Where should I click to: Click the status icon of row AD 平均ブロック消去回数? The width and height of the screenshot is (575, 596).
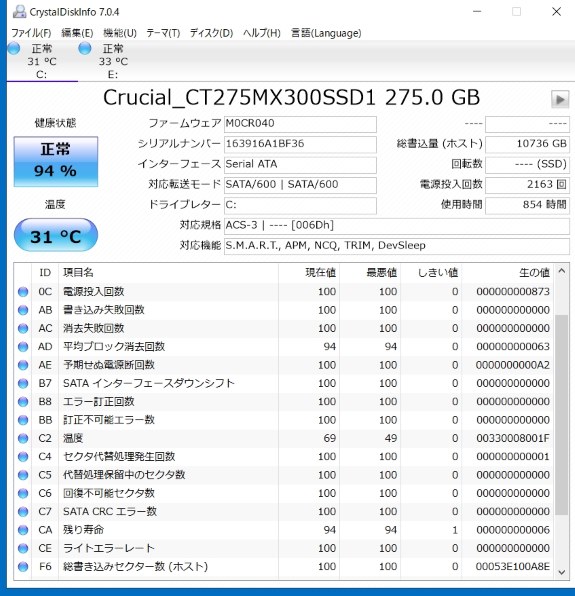pyautogui.click(x=23, y=347)
